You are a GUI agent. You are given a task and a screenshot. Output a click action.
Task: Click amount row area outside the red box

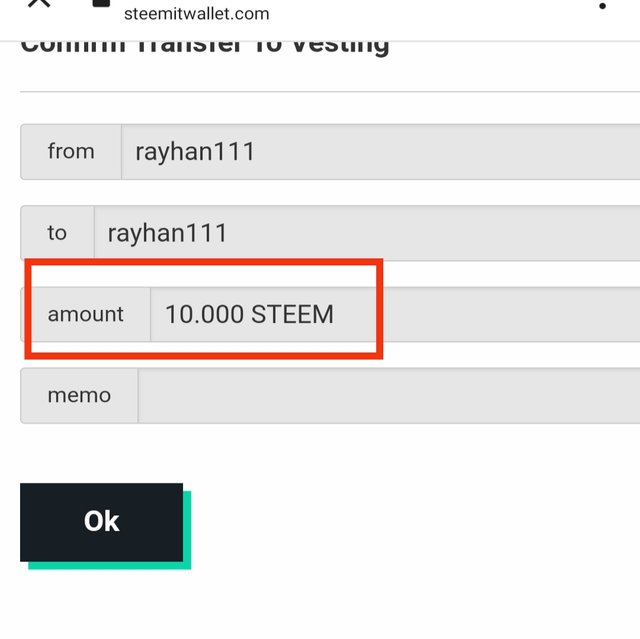pos(510,314)
